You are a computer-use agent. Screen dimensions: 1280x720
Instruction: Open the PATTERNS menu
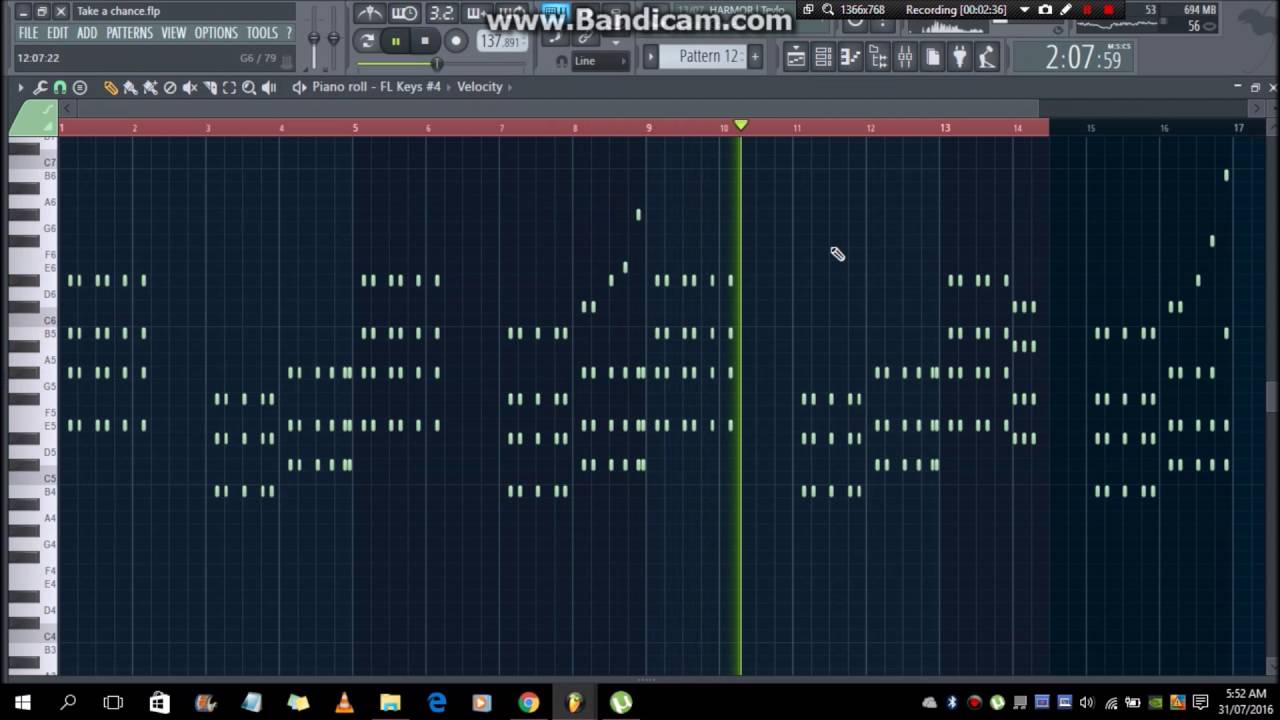point(129,33)
